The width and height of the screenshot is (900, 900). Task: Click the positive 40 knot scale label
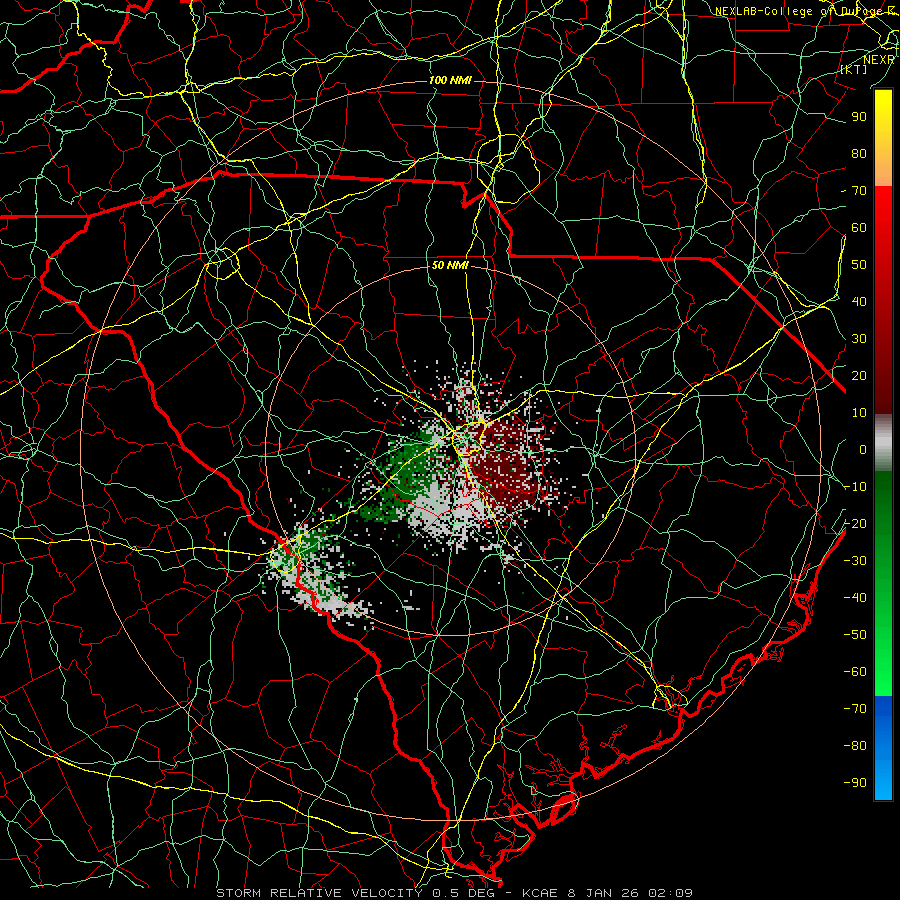coord(859,301)
